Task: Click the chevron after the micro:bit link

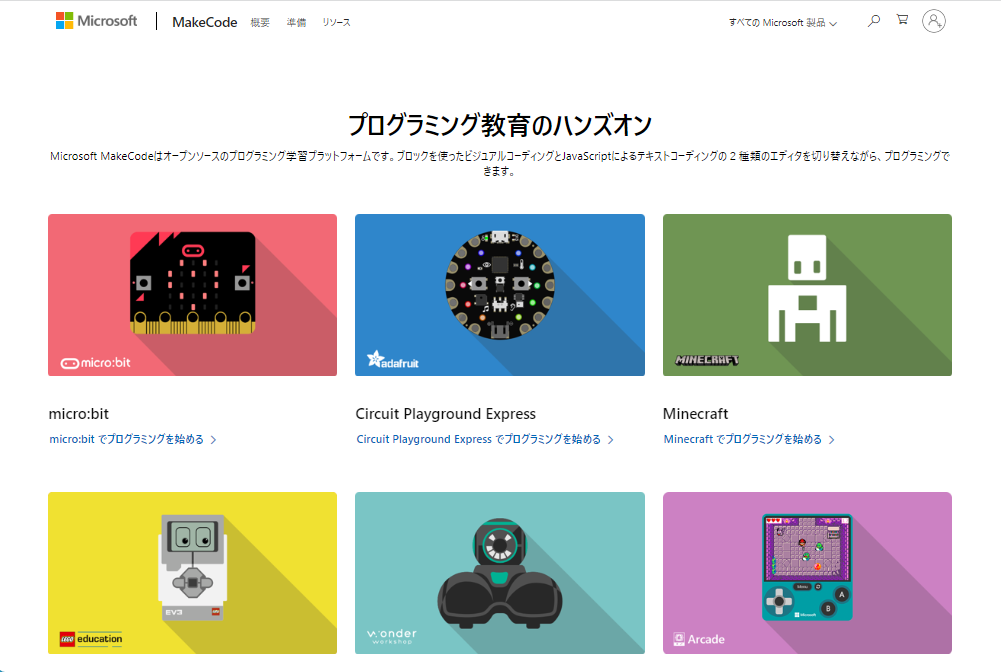Action: click(213, 440)
